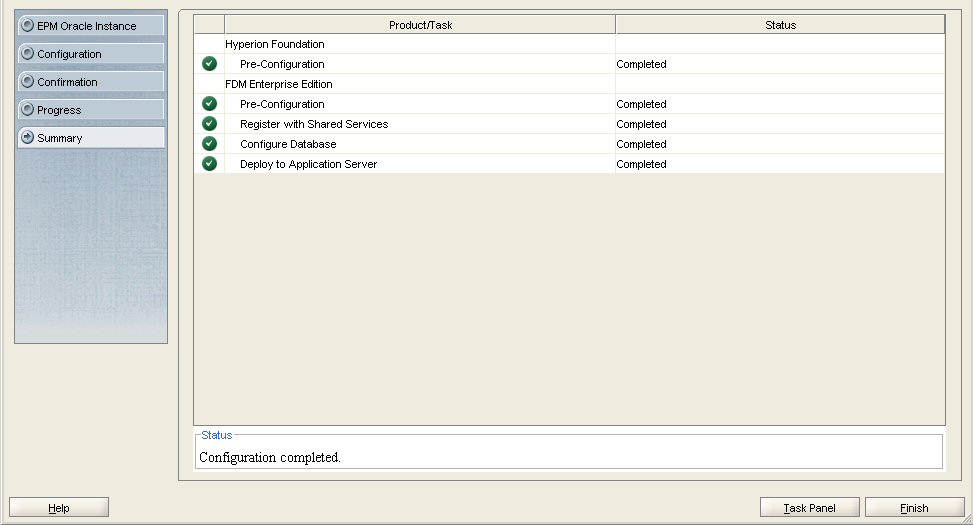The width and height of the screenshot is (973, 525).
Task: Select the FDM Enterprise Edition row
Action: [570, 84]
